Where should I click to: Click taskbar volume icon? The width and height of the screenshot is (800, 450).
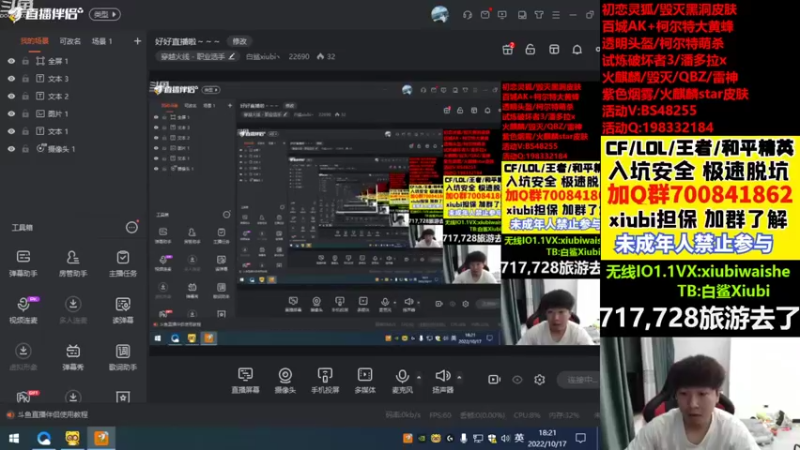[505, 438]
